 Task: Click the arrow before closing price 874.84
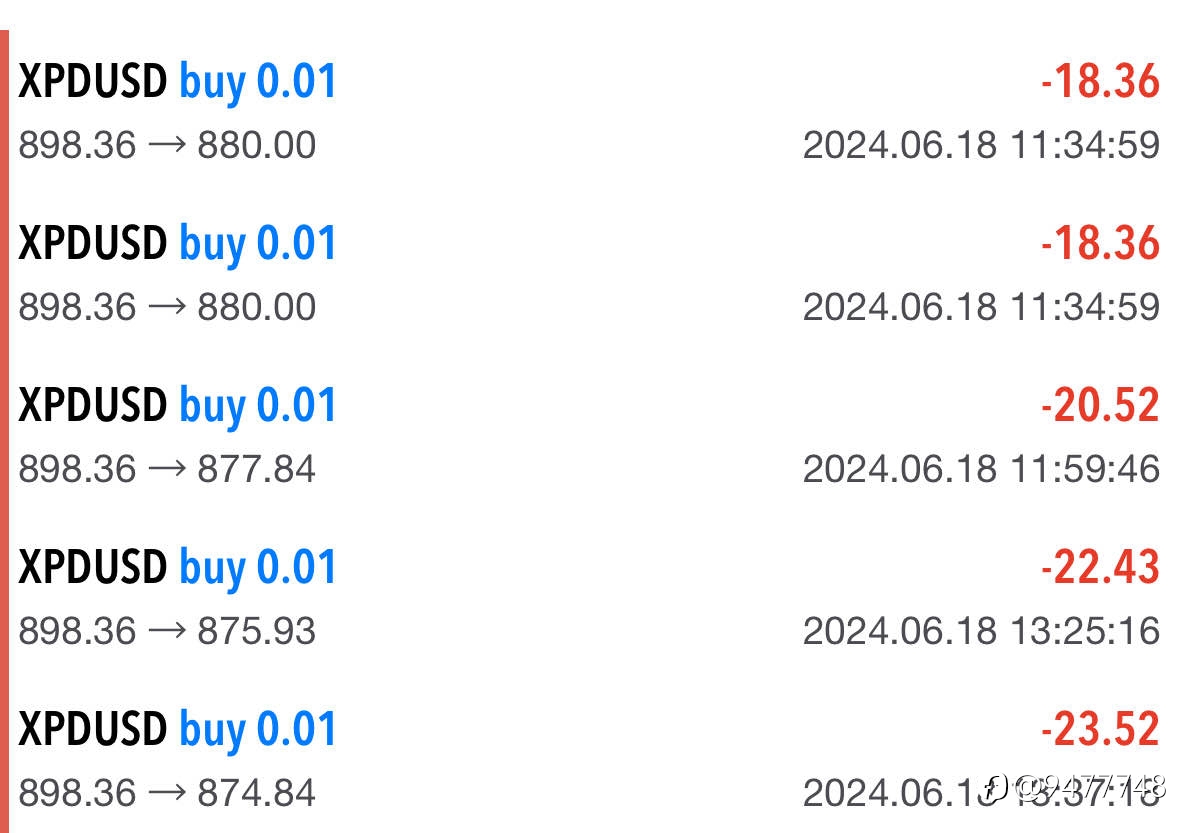click(167, 792)
